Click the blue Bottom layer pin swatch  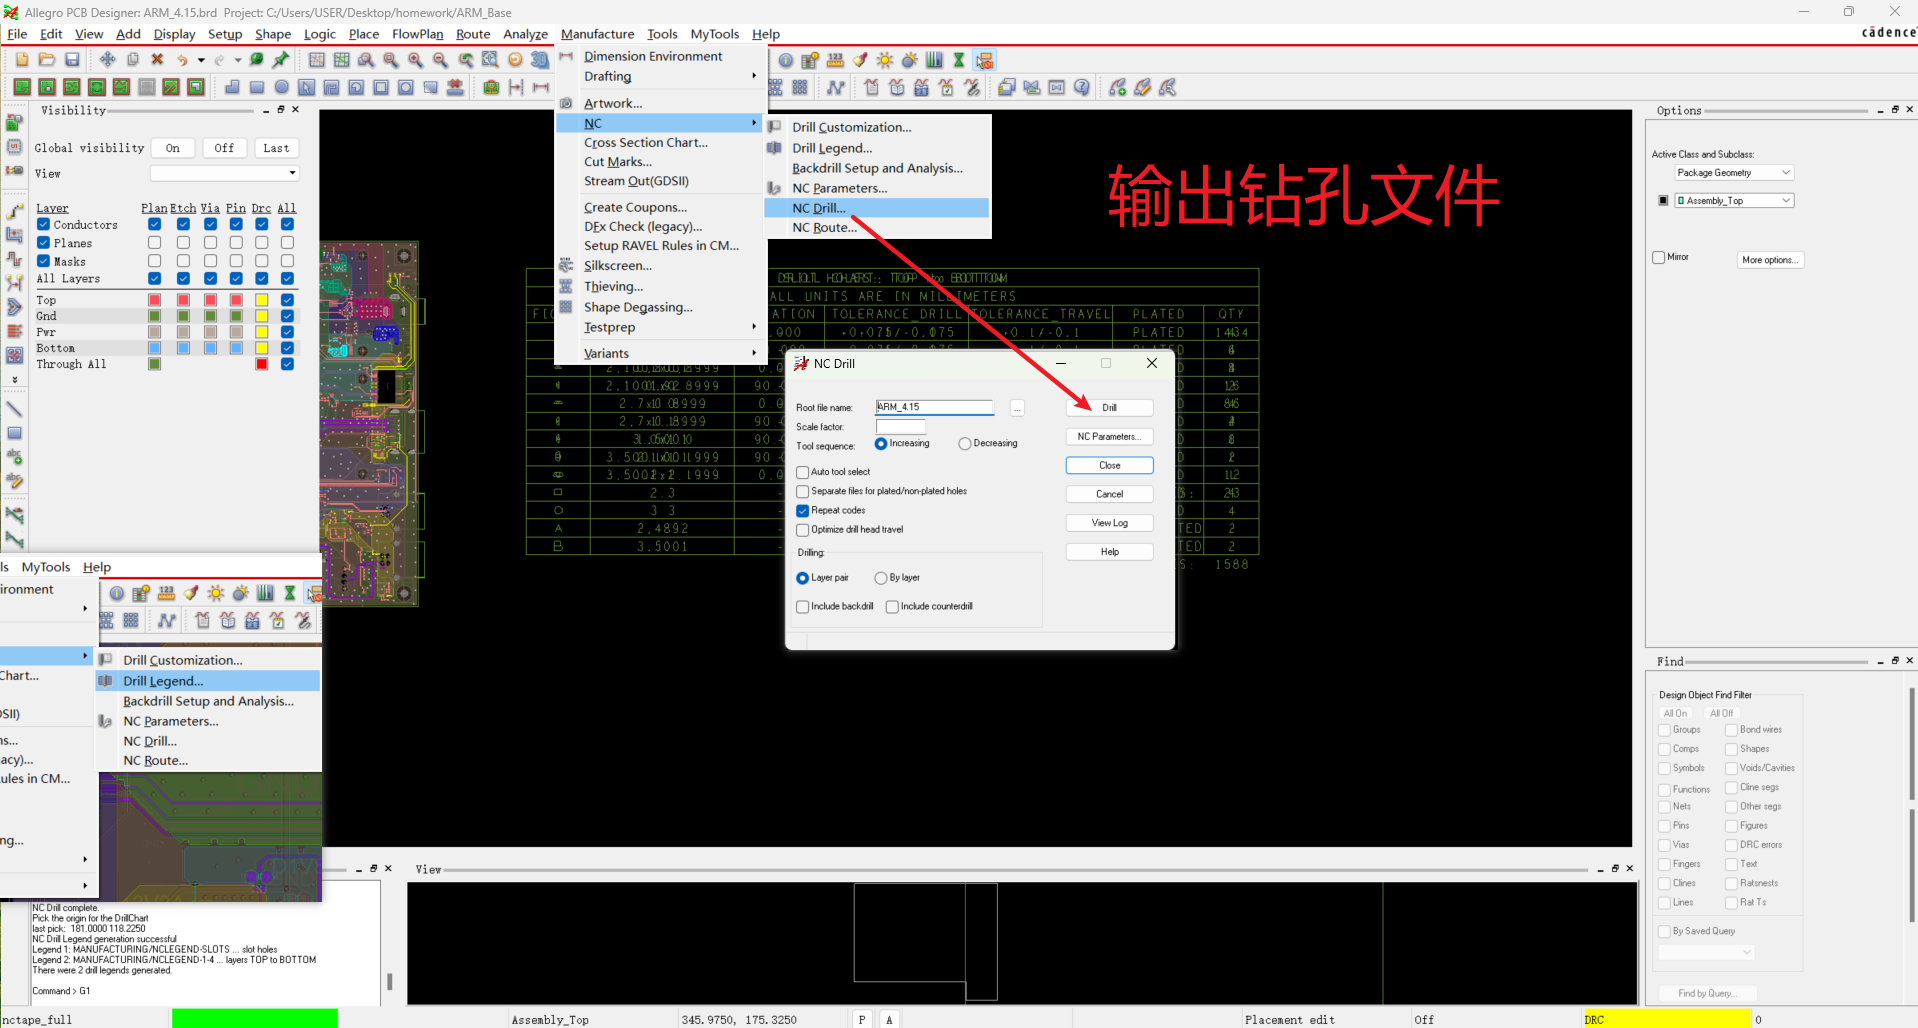pyautogui.click(x=236, y=348)
